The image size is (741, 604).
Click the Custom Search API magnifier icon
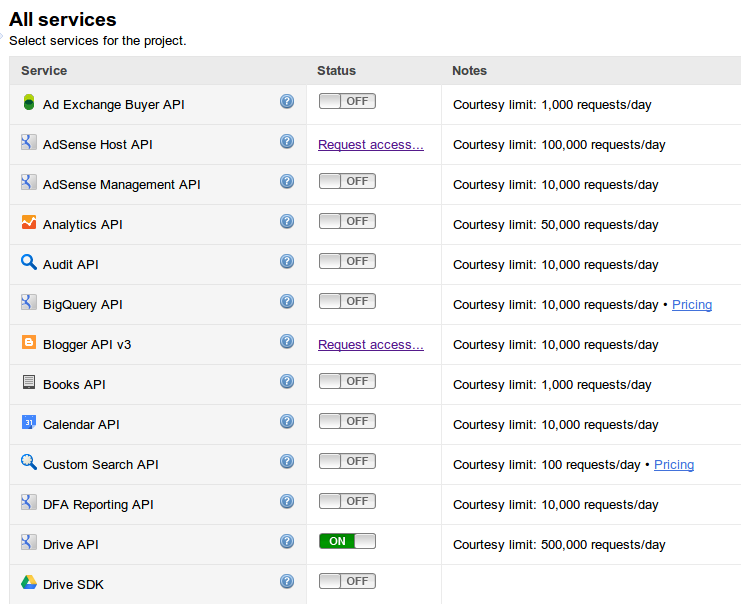point(28,462)
